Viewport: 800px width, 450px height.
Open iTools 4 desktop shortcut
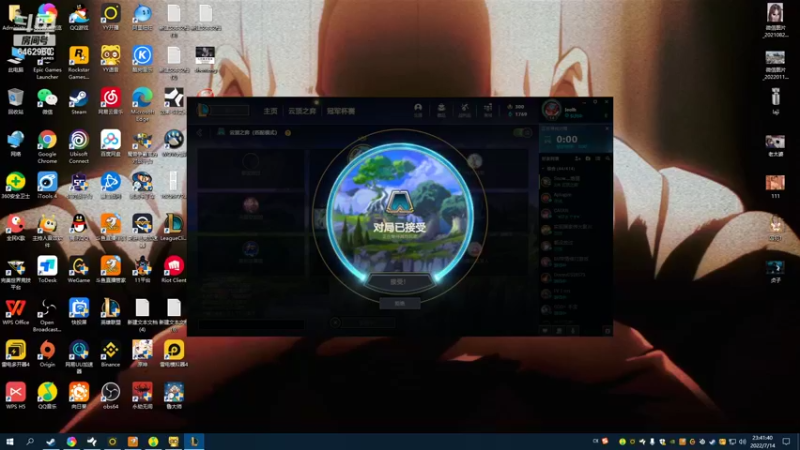47,186
